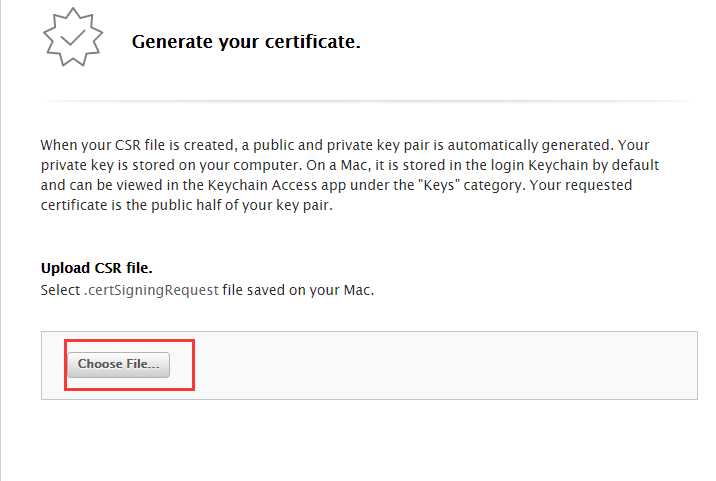Click the checkmark inside the seal icon
This screenshot has height=481, width=716.
coord(73,37)
